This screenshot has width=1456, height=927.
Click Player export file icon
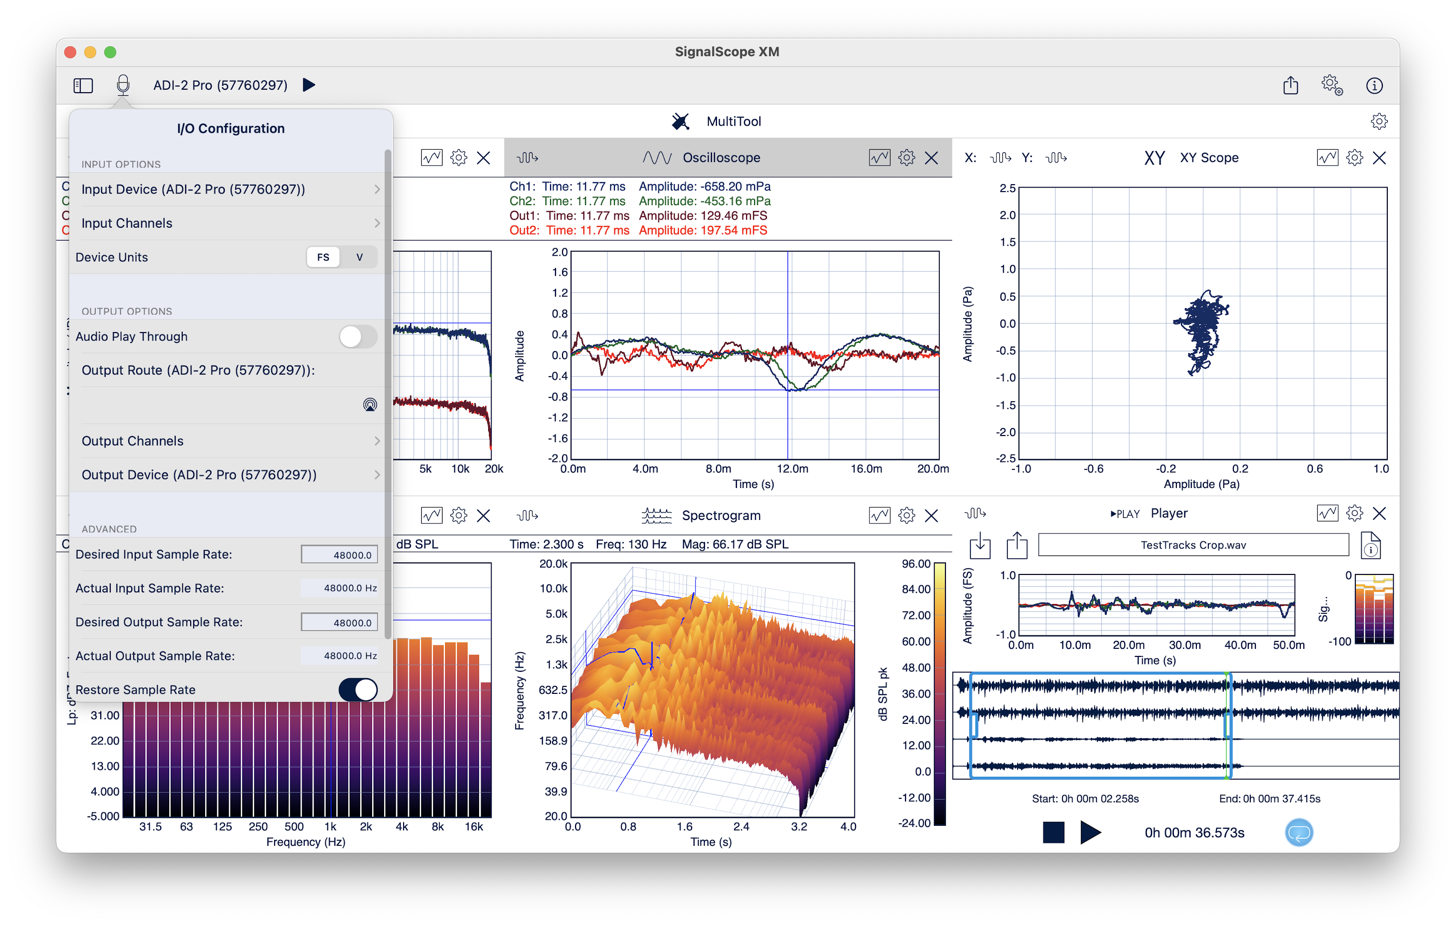pos(1017,544)
